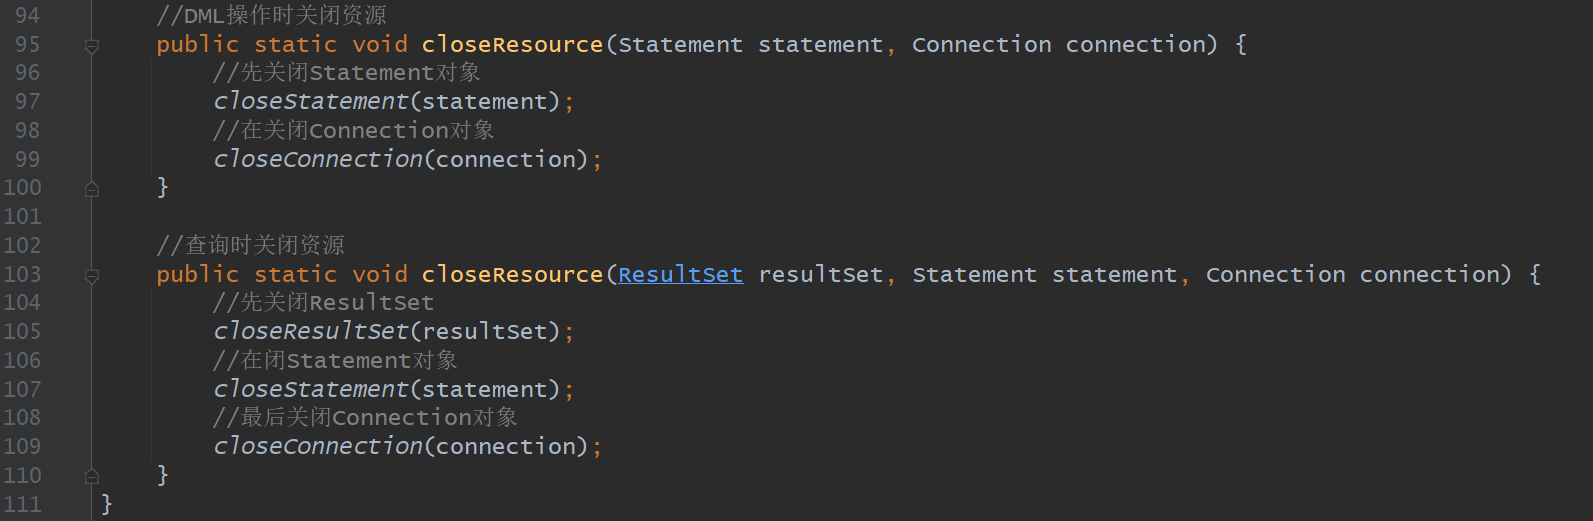Click the closeResource method name on line 95
The height and width of the screenshot is (521, 1593).
click(512, 45)
